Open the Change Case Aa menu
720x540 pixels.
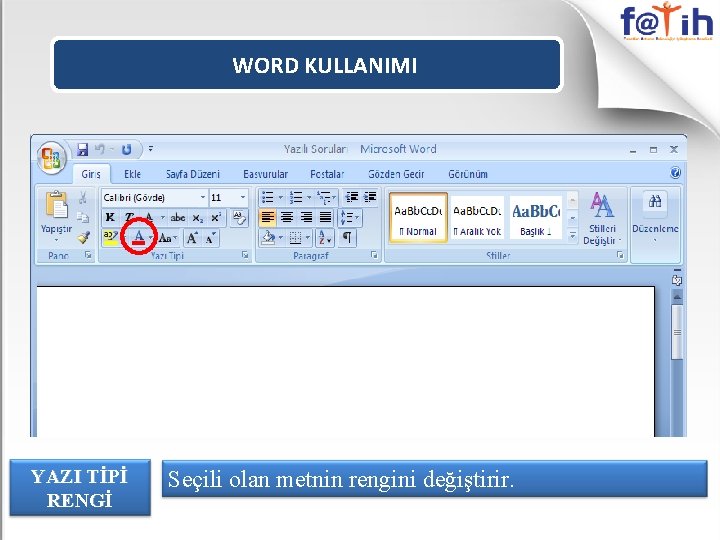point(167,238)
